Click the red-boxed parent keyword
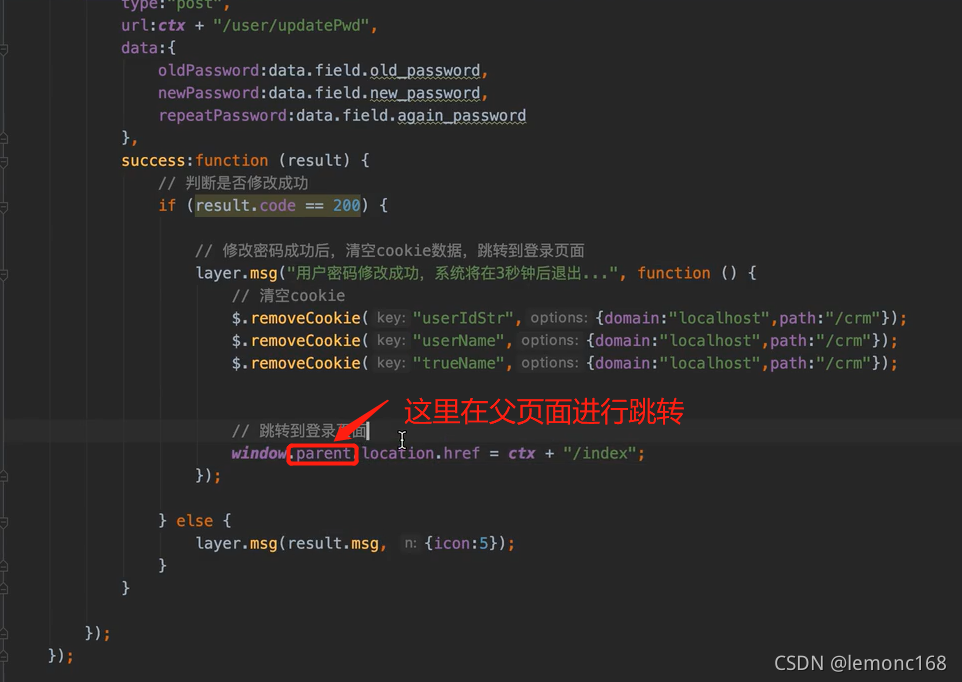 (323, 453)
